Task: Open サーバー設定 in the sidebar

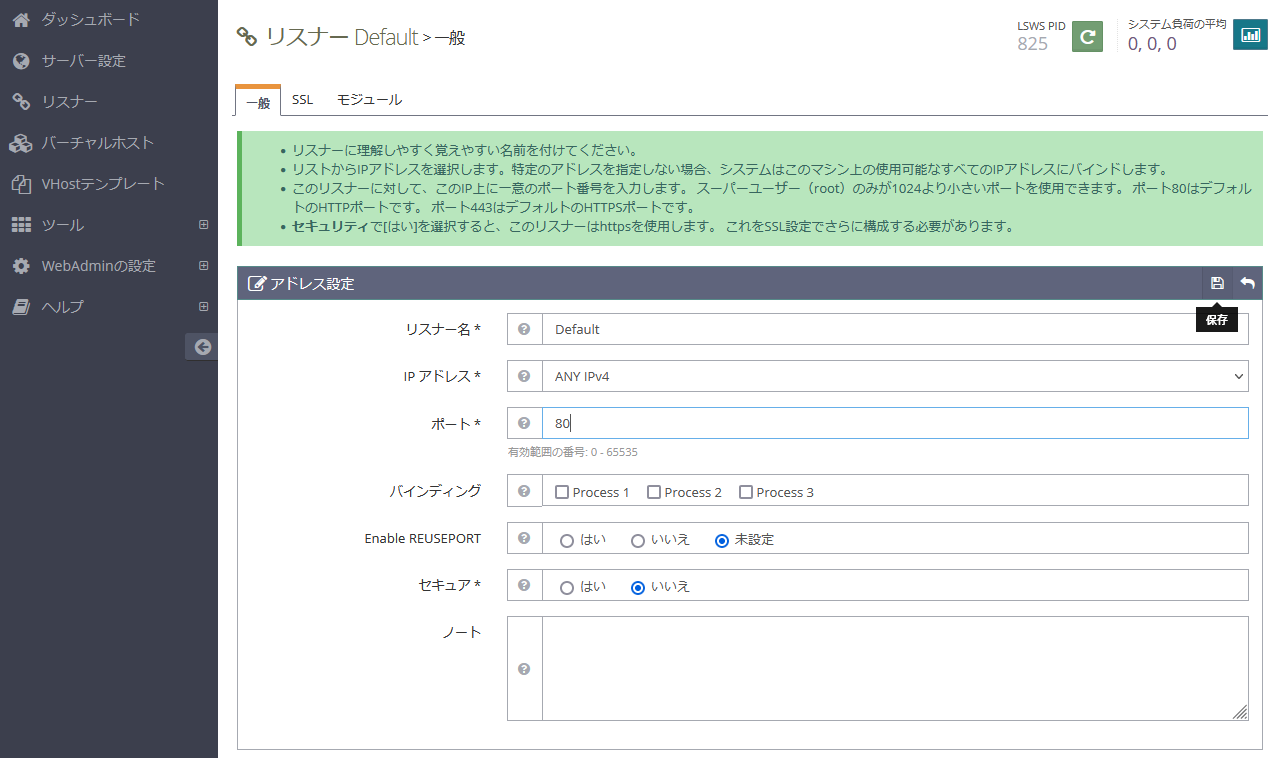Action: (84, 61)
